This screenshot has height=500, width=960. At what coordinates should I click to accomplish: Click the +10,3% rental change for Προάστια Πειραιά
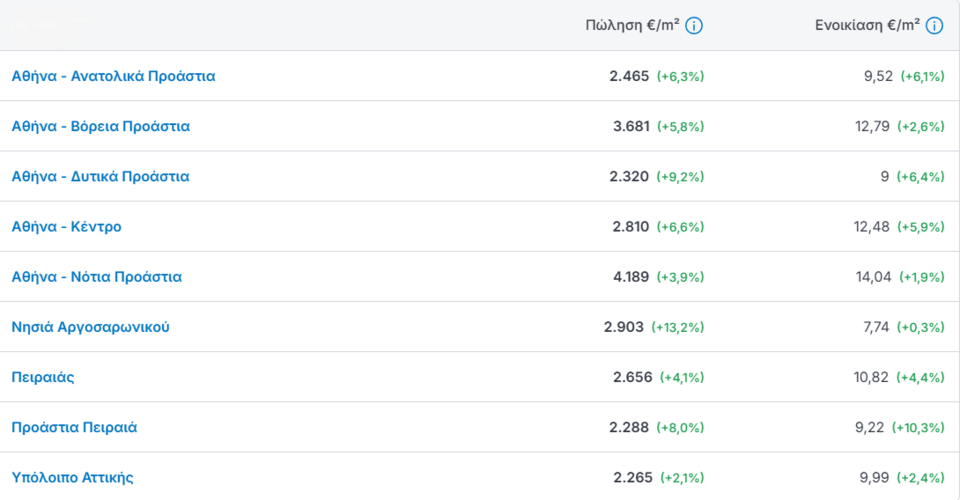[x=918, y=428]
